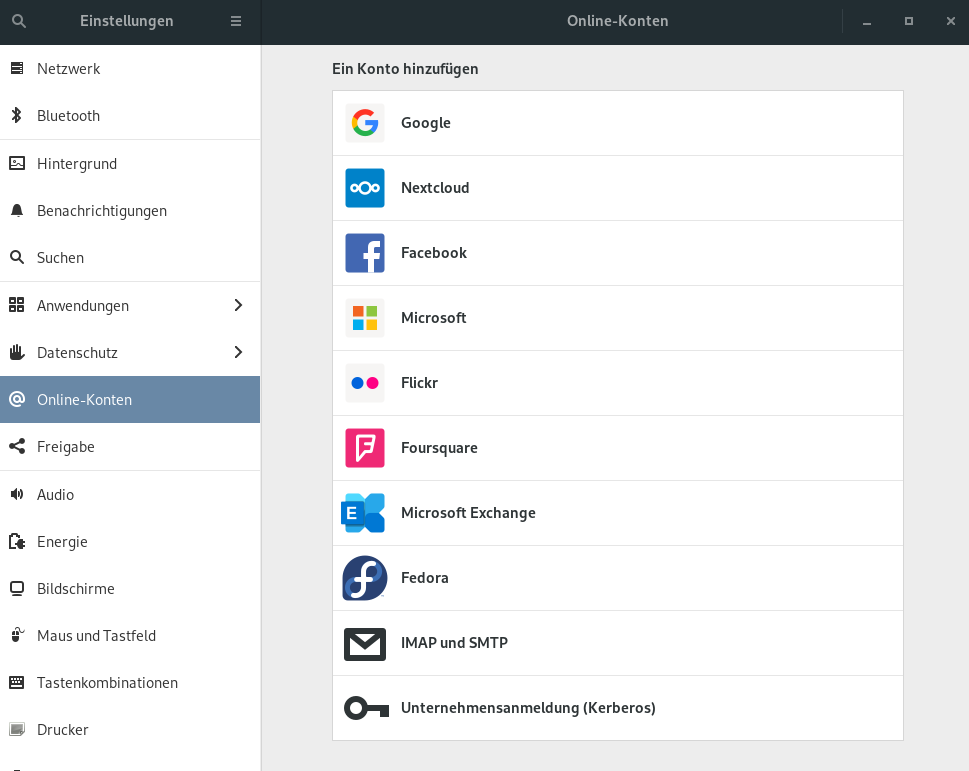Open the settings search magnifier icon
This screenshot has width=969, height=771.
[19, 21]
